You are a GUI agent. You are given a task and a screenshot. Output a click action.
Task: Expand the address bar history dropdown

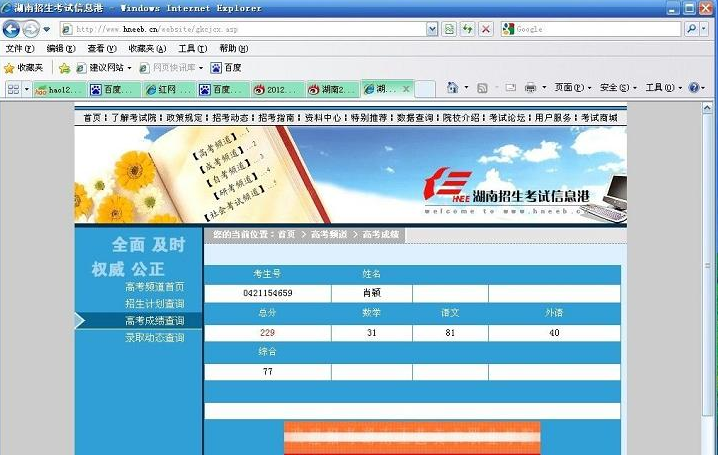point(432,29)
